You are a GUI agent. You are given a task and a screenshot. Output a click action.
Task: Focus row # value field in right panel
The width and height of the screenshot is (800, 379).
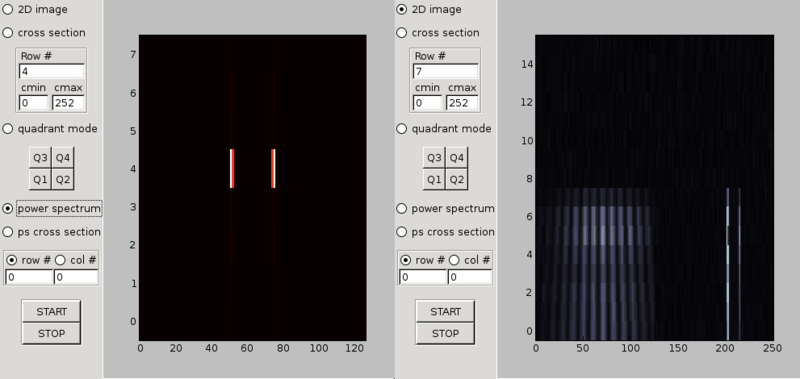(423, 277)
